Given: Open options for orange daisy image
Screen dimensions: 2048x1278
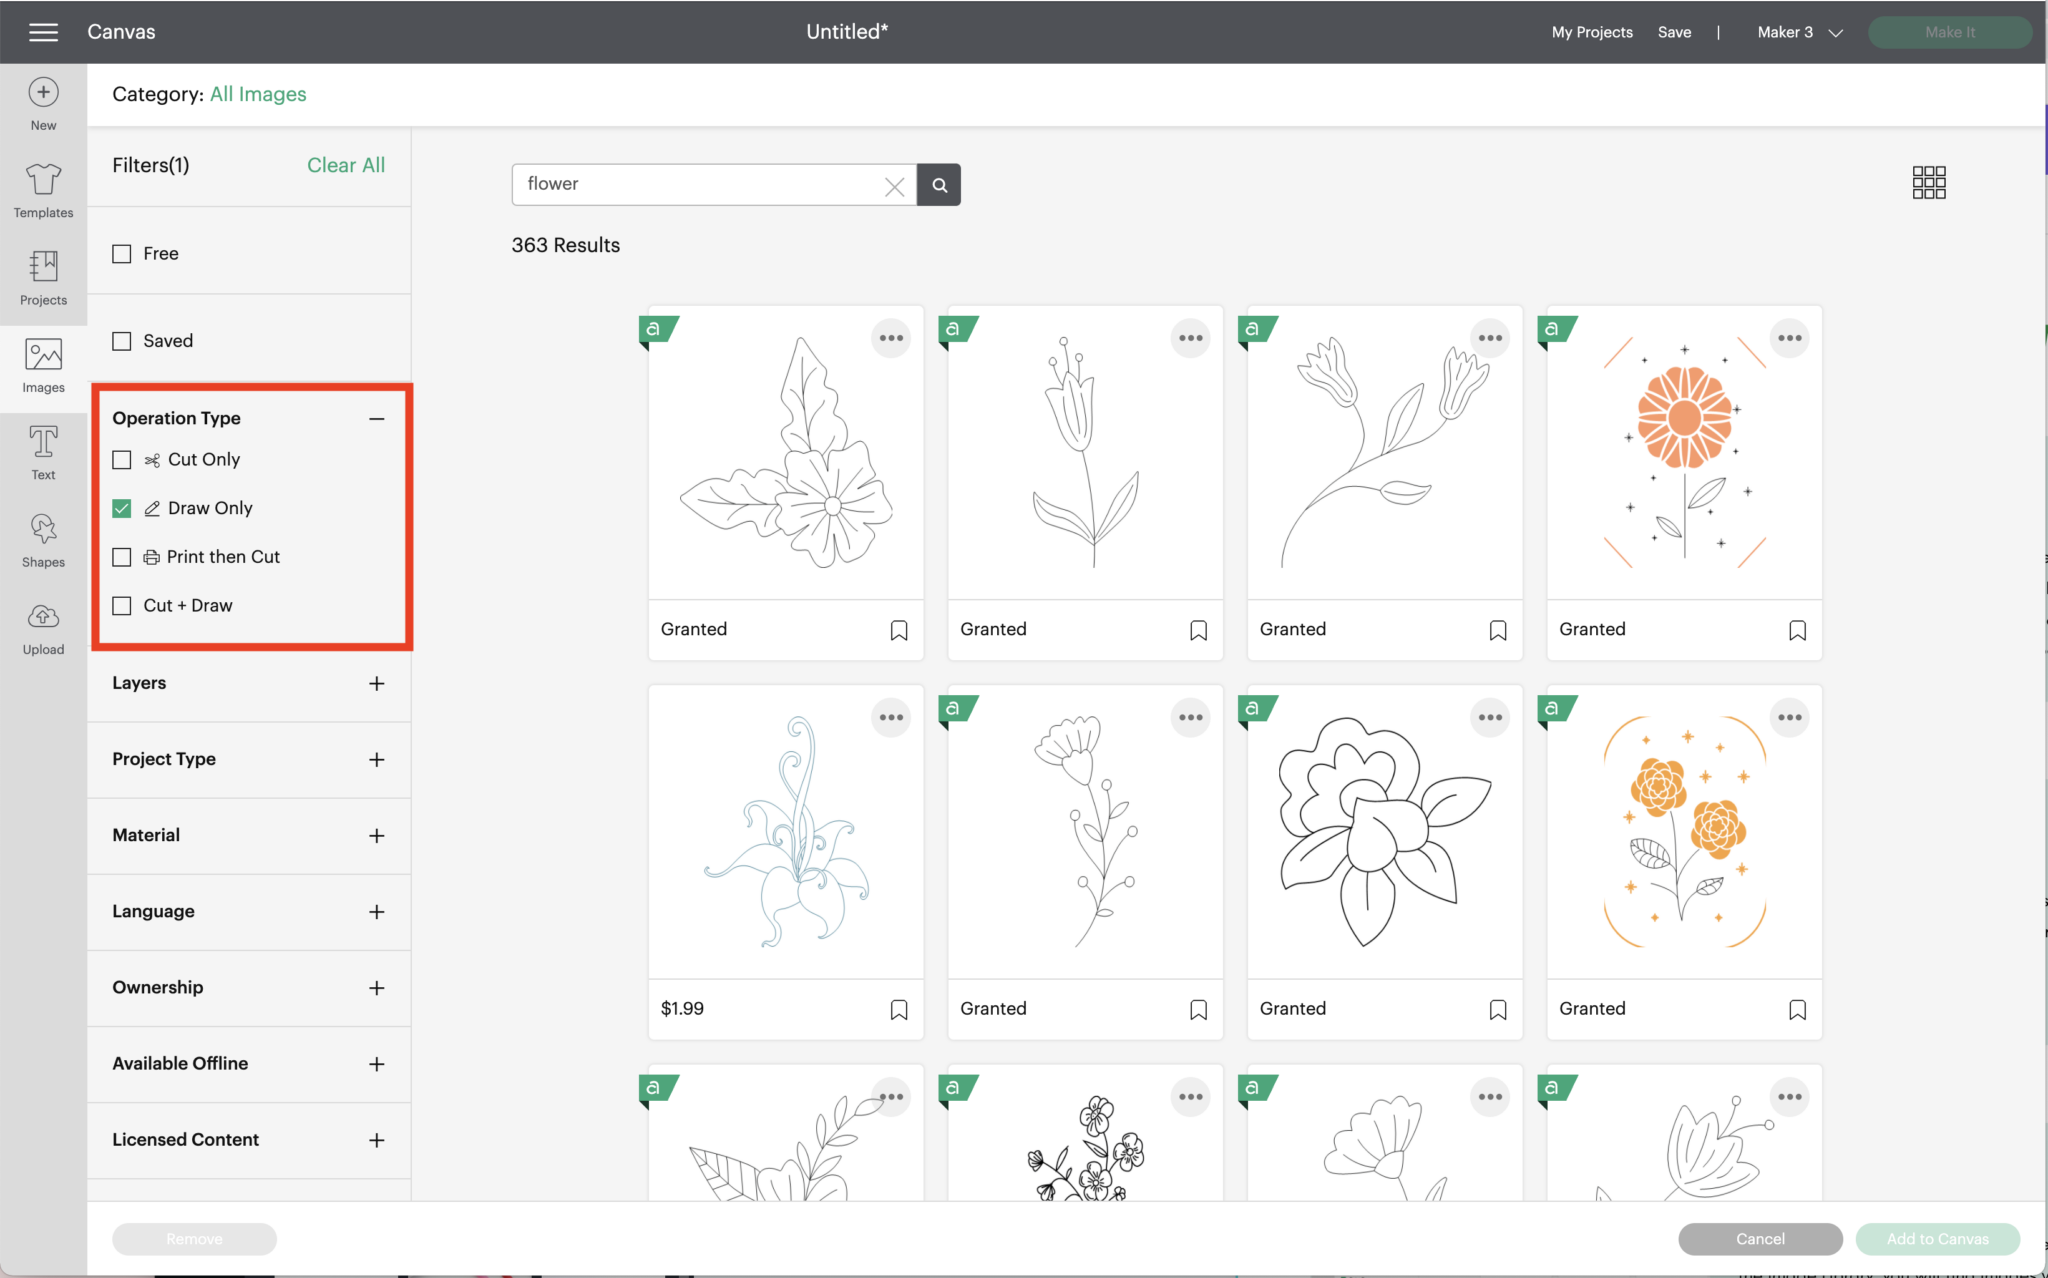Looking at the screenshot, I should click(x=1789, y=338).
